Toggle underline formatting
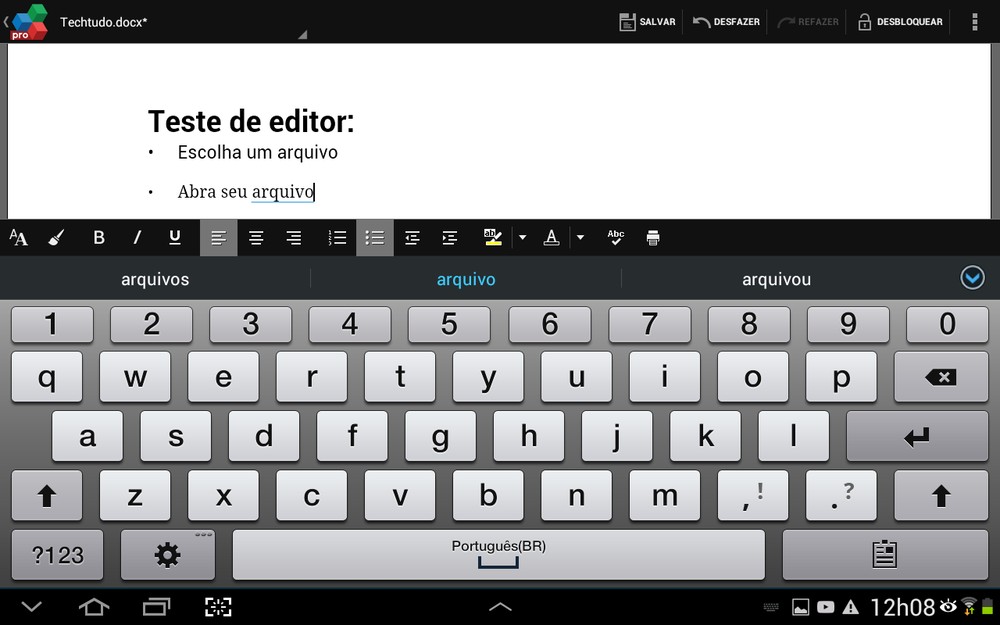The image size is (1000, 625). pyautogui.click(x=175, y=237)
